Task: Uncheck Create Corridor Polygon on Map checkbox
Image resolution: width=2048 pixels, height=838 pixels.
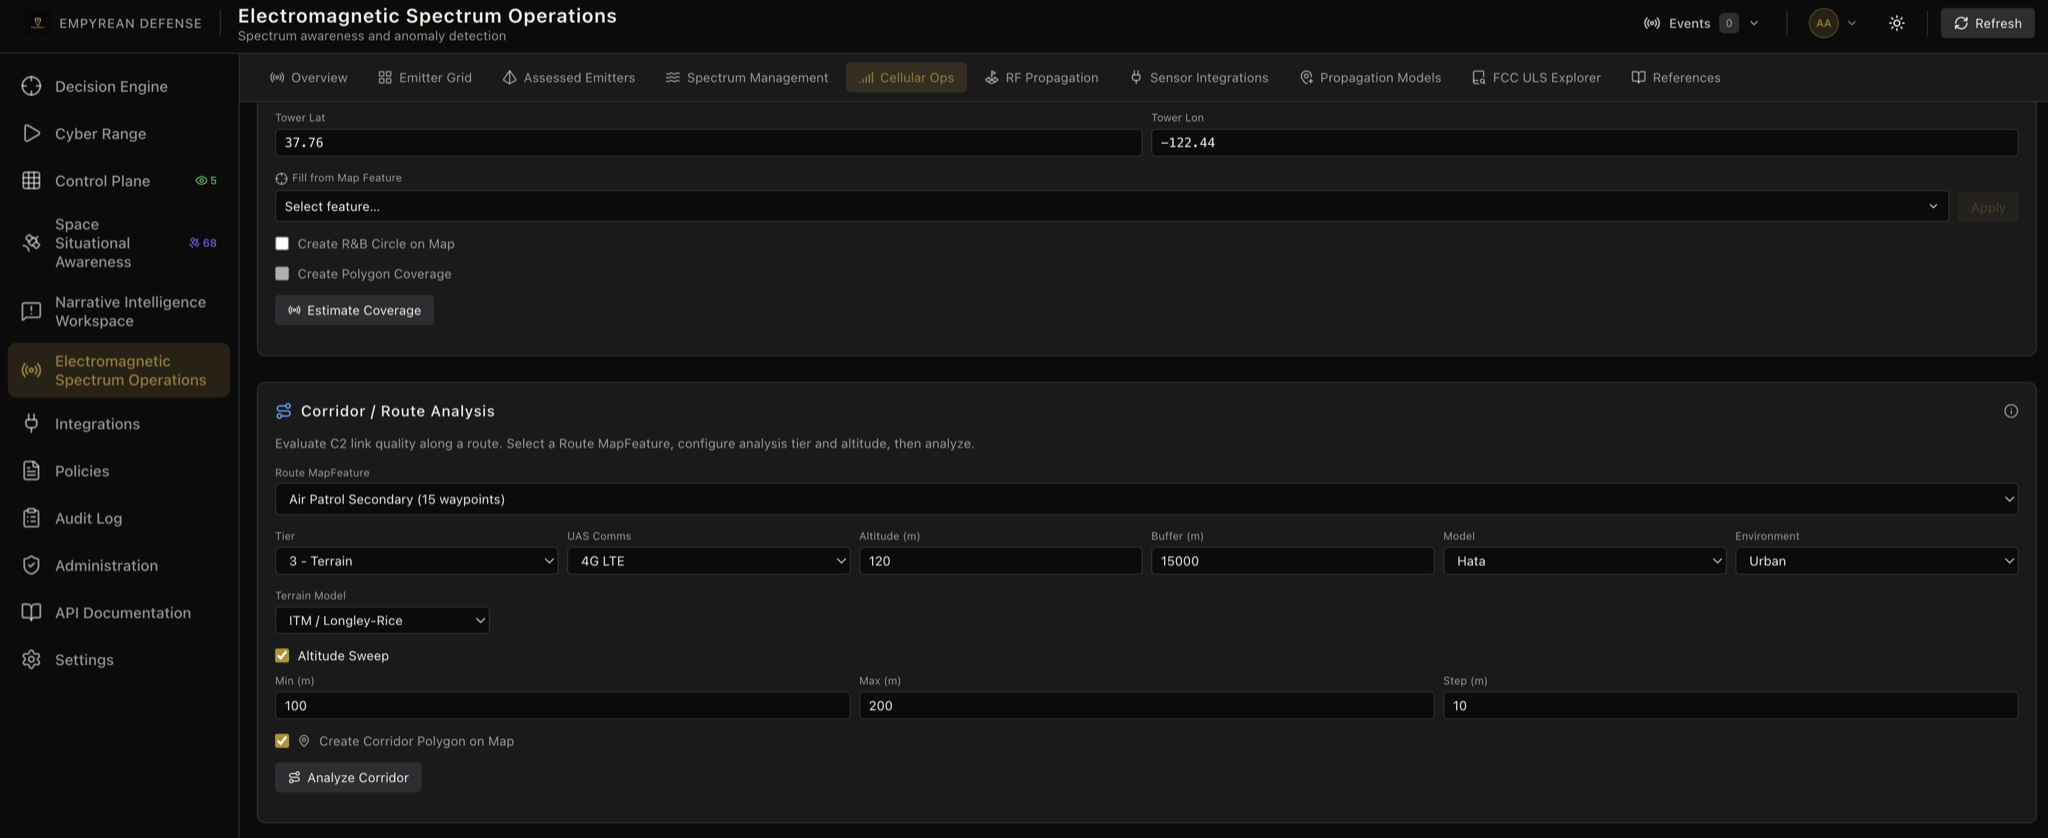Action: pyautogui.click(x=282, y=741)
